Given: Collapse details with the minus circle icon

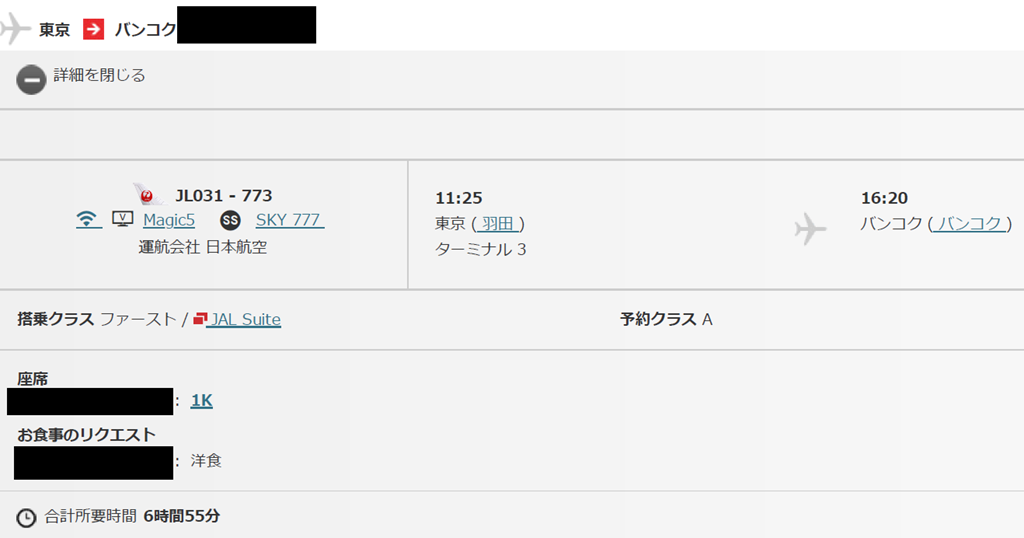Looking at the screenshot, I should pos(31,80).
